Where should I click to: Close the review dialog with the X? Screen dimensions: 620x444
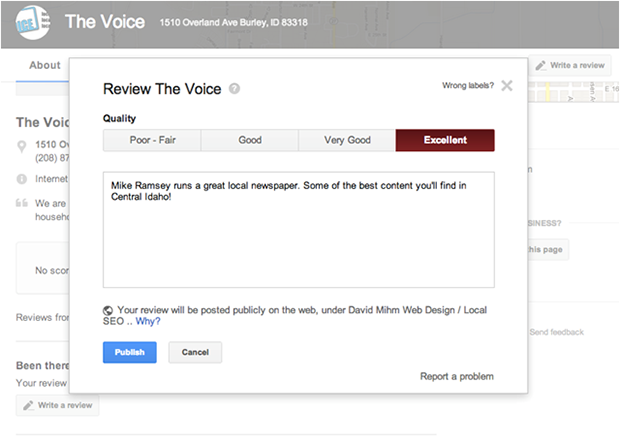point(507,86)
